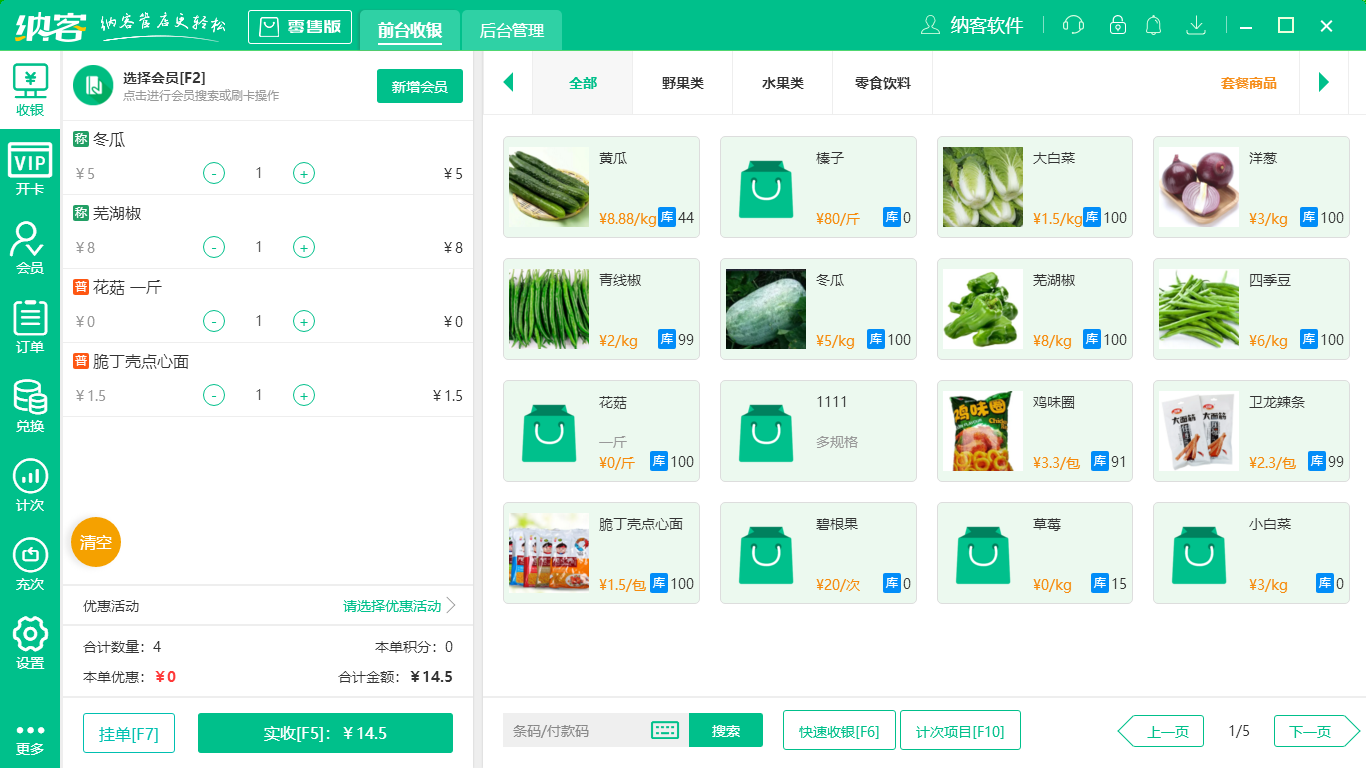Select the 全部 category tab
The image size is (1366, 768).
pyautogui.click(x=583, y=83)
